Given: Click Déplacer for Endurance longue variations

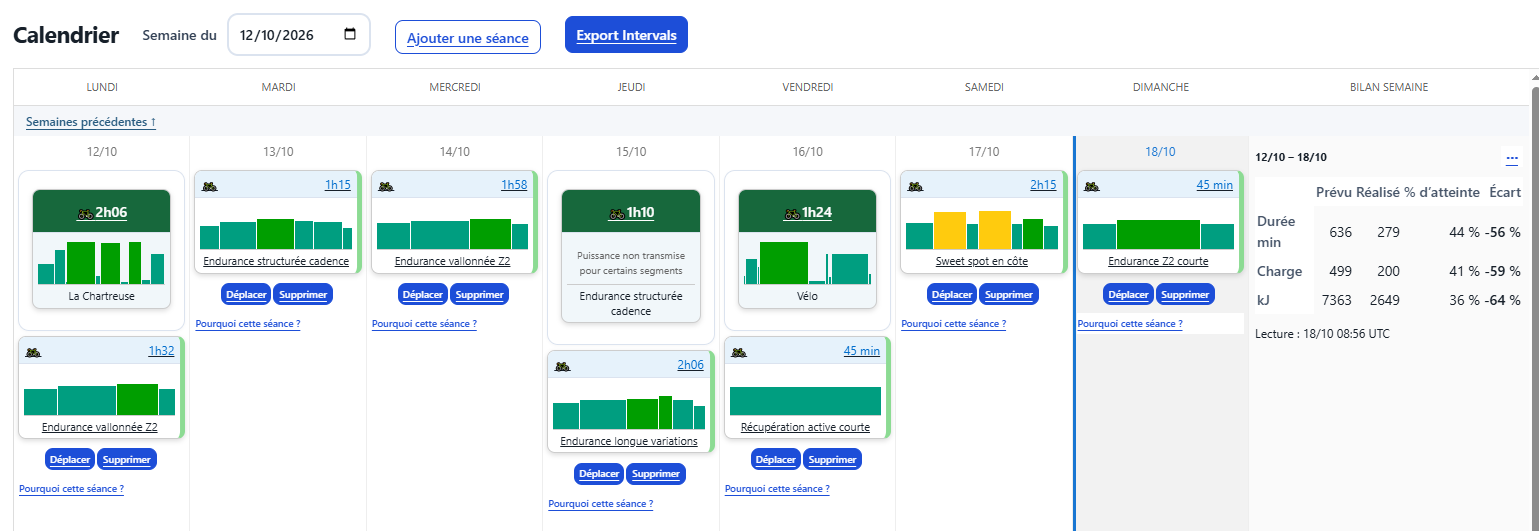Looking at the screenshot, I should 598,474.
